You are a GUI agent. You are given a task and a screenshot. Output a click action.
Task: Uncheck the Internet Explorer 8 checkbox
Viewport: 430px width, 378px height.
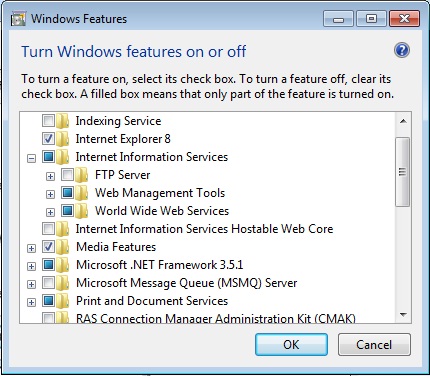[x=48, y=138]
